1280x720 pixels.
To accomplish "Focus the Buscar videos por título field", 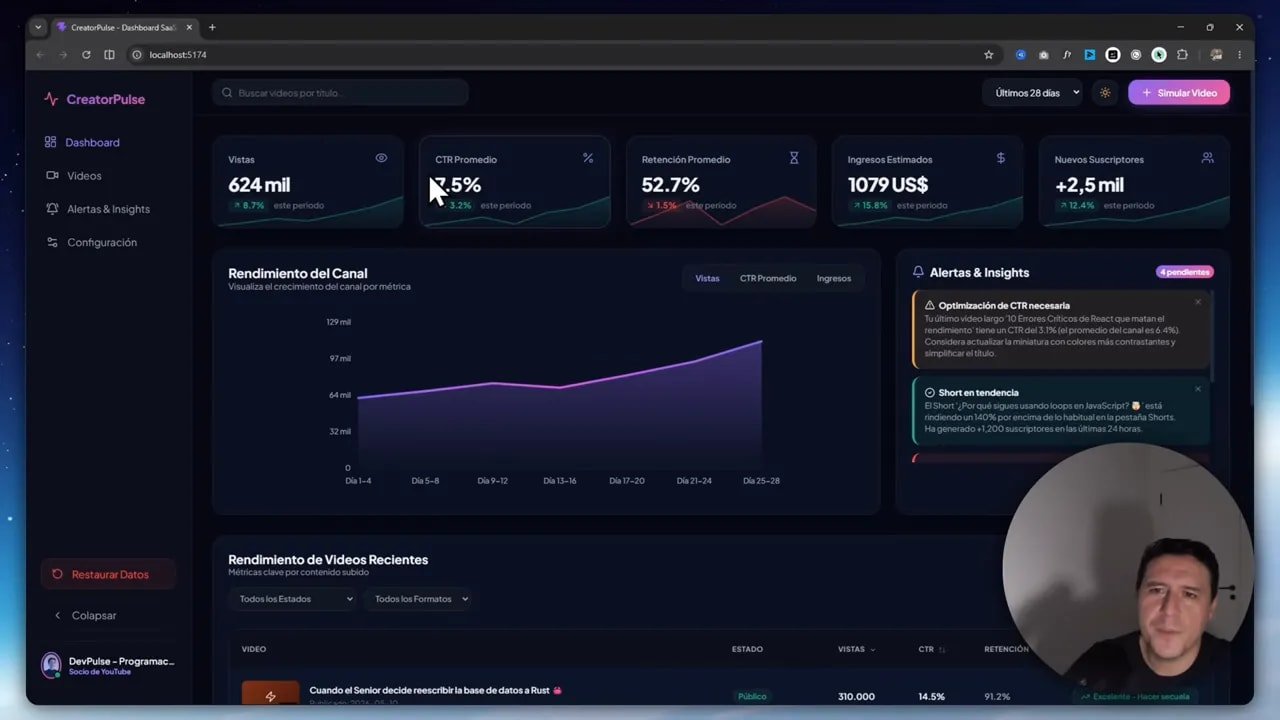I will pyautogui.click(x=340, y=93).
